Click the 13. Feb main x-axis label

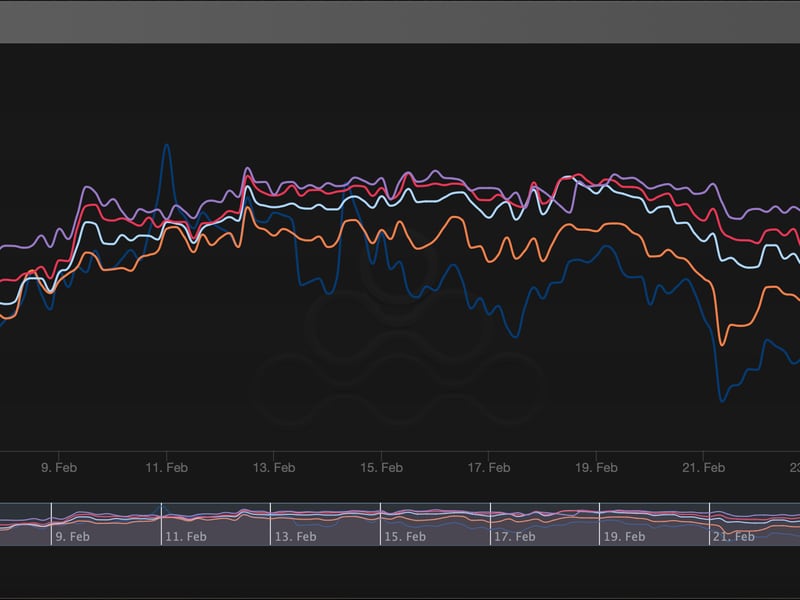coord(273,467)
